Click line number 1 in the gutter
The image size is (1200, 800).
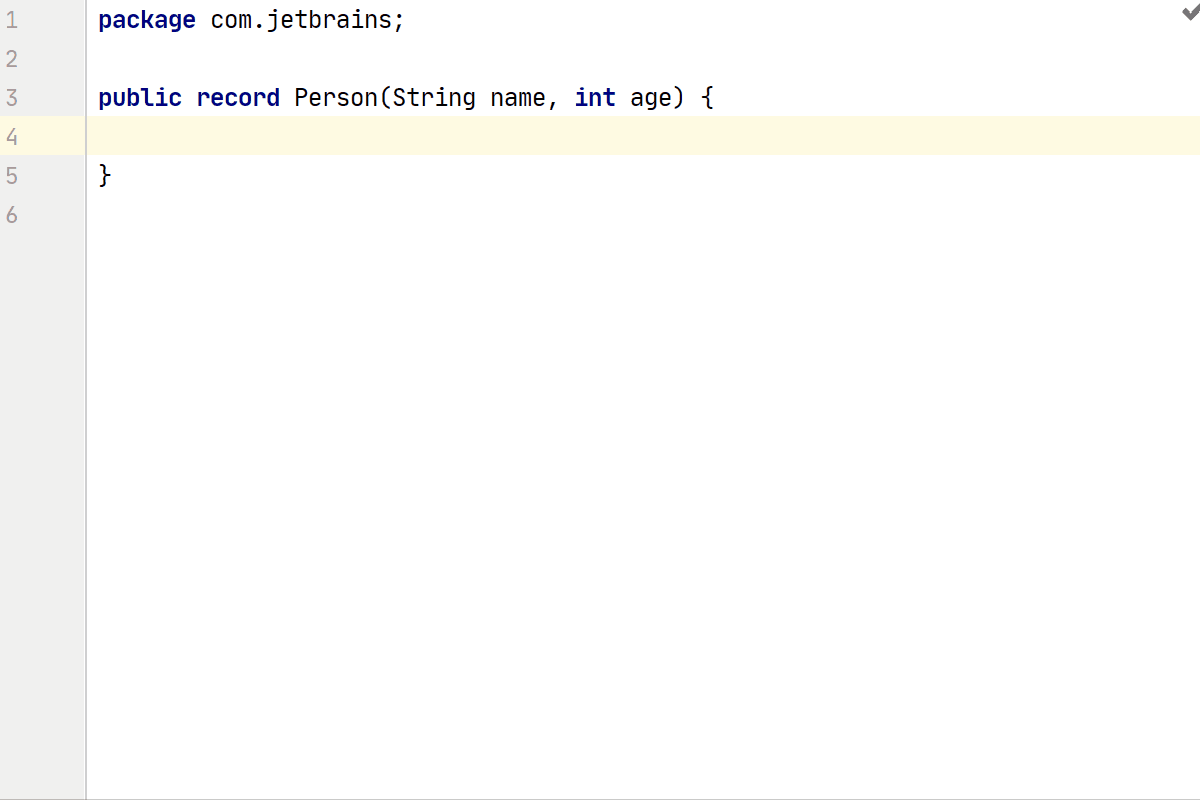pos(12,20)
